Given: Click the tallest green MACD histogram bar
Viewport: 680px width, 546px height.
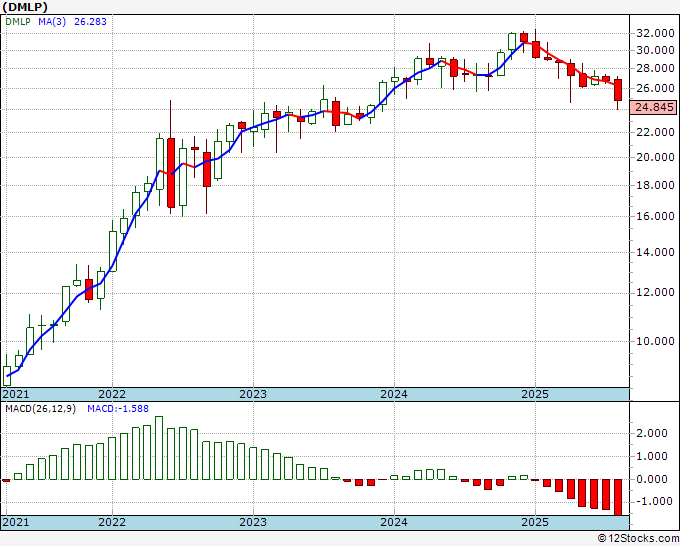Looking at the screenshot, I should pos(159,448).
